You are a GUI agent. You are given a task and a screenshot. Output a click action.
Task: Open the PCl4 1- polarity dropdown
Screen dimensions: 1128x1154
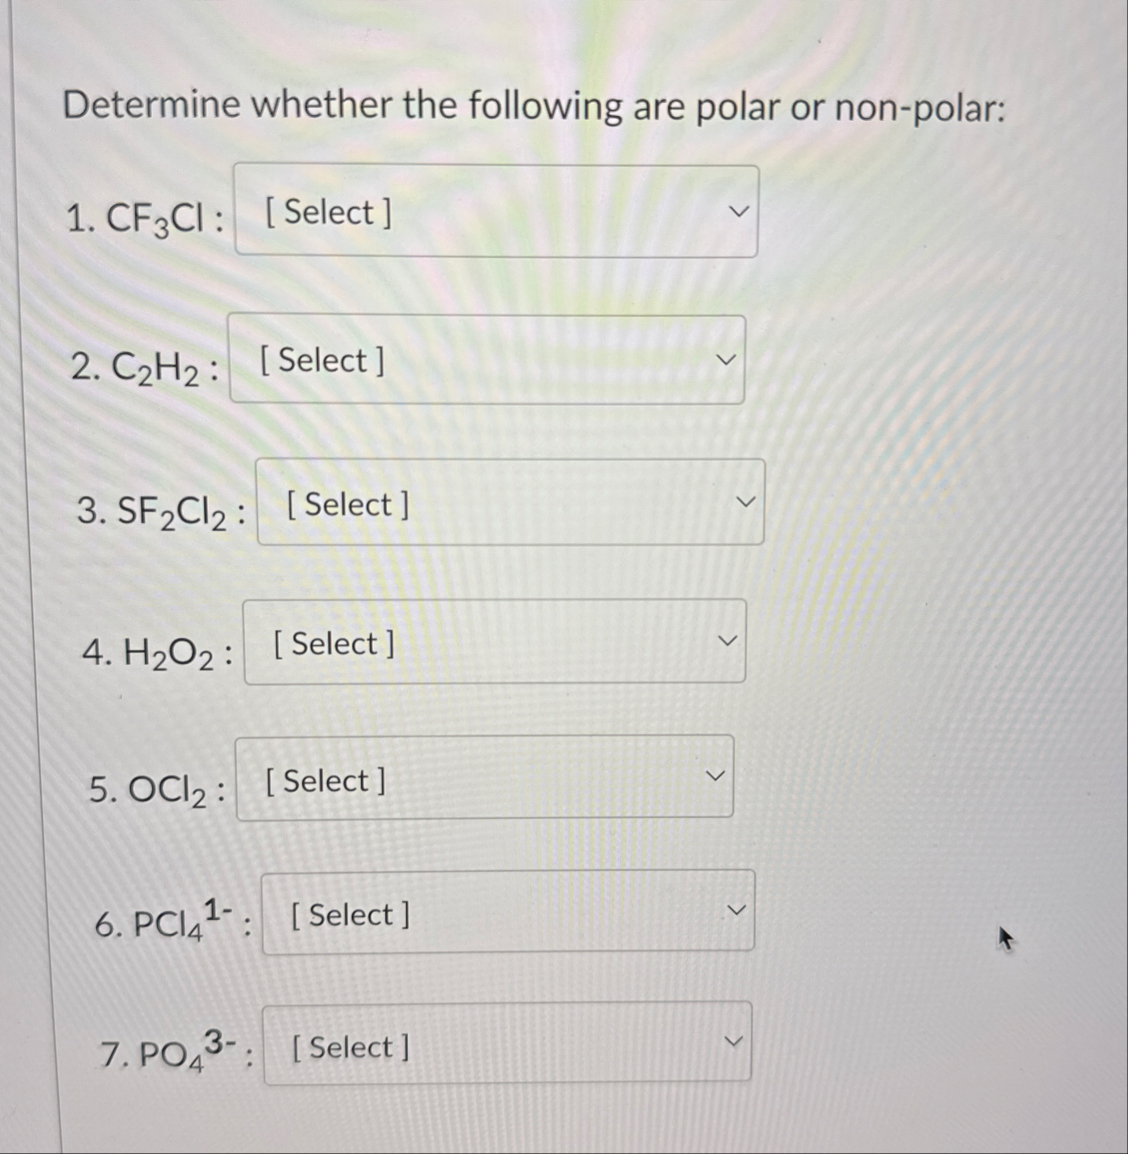(x=506, y=912)
